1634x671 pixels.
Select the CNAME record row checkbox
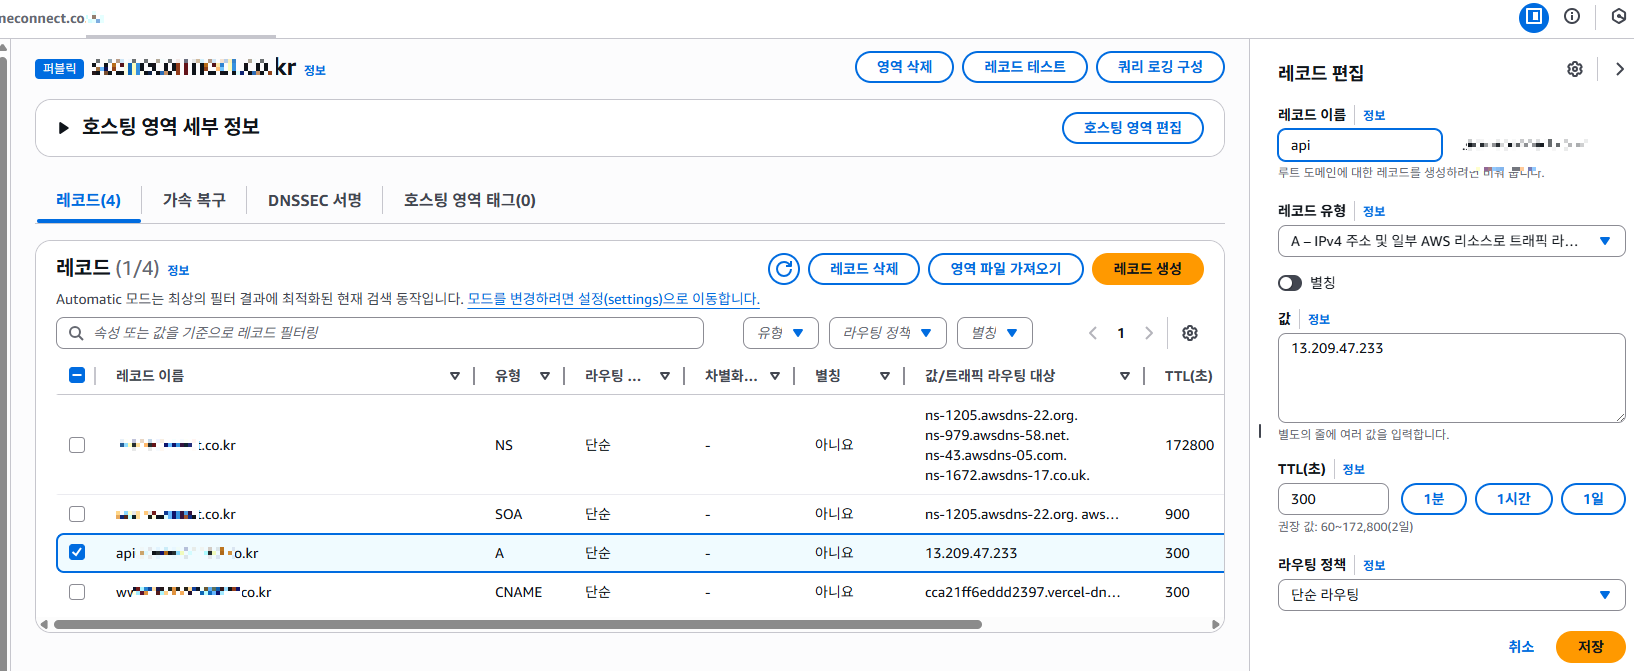pyautogui.click(x=77, y=592)
